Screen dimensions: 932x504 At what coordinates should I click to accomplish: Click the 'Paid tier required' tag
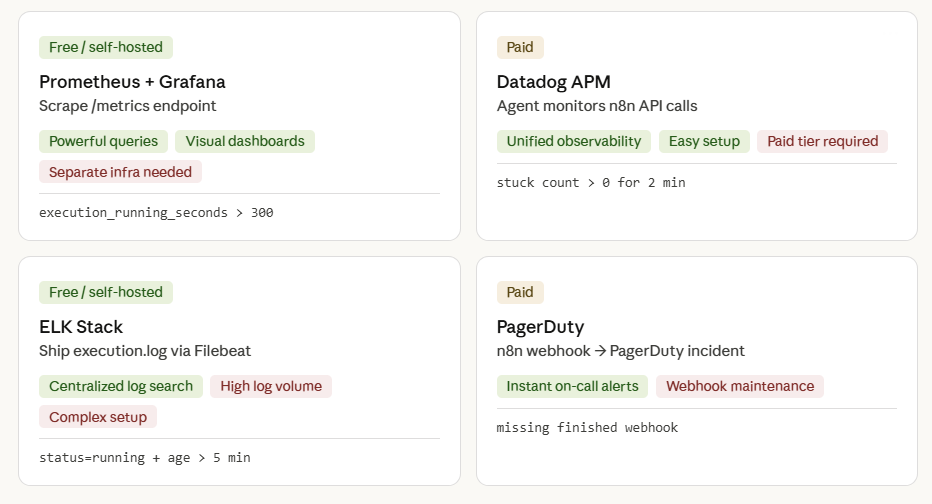pos(823,141)
